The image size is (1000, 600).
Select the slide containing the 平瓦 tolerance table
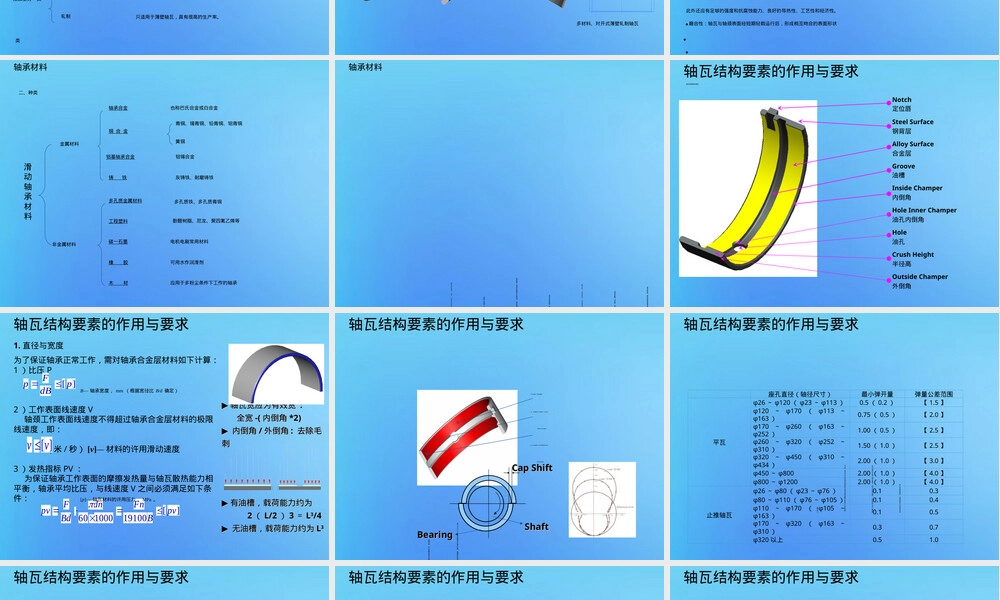click(x=834, y=436)
